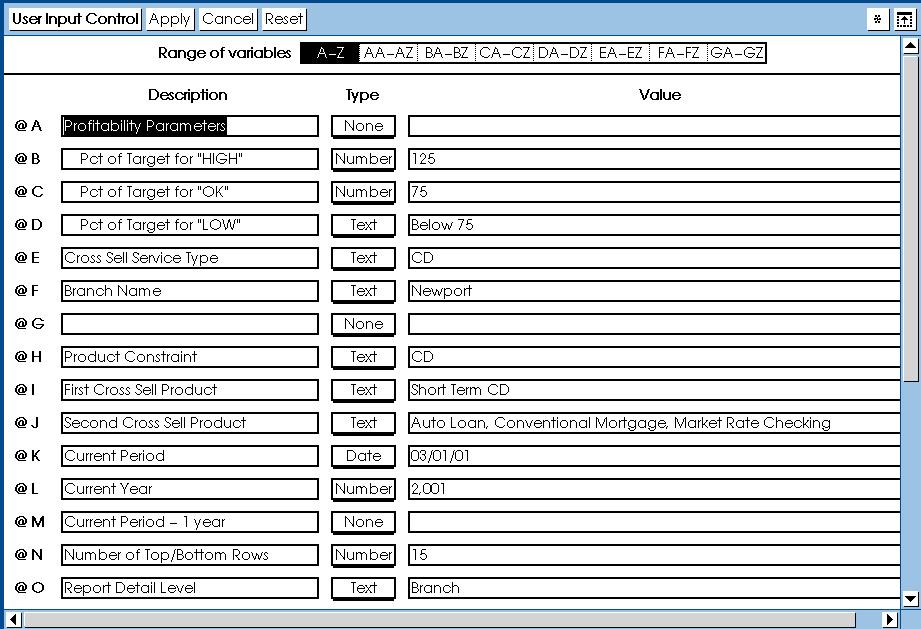Click the Branch Name description field

point(190,291)
